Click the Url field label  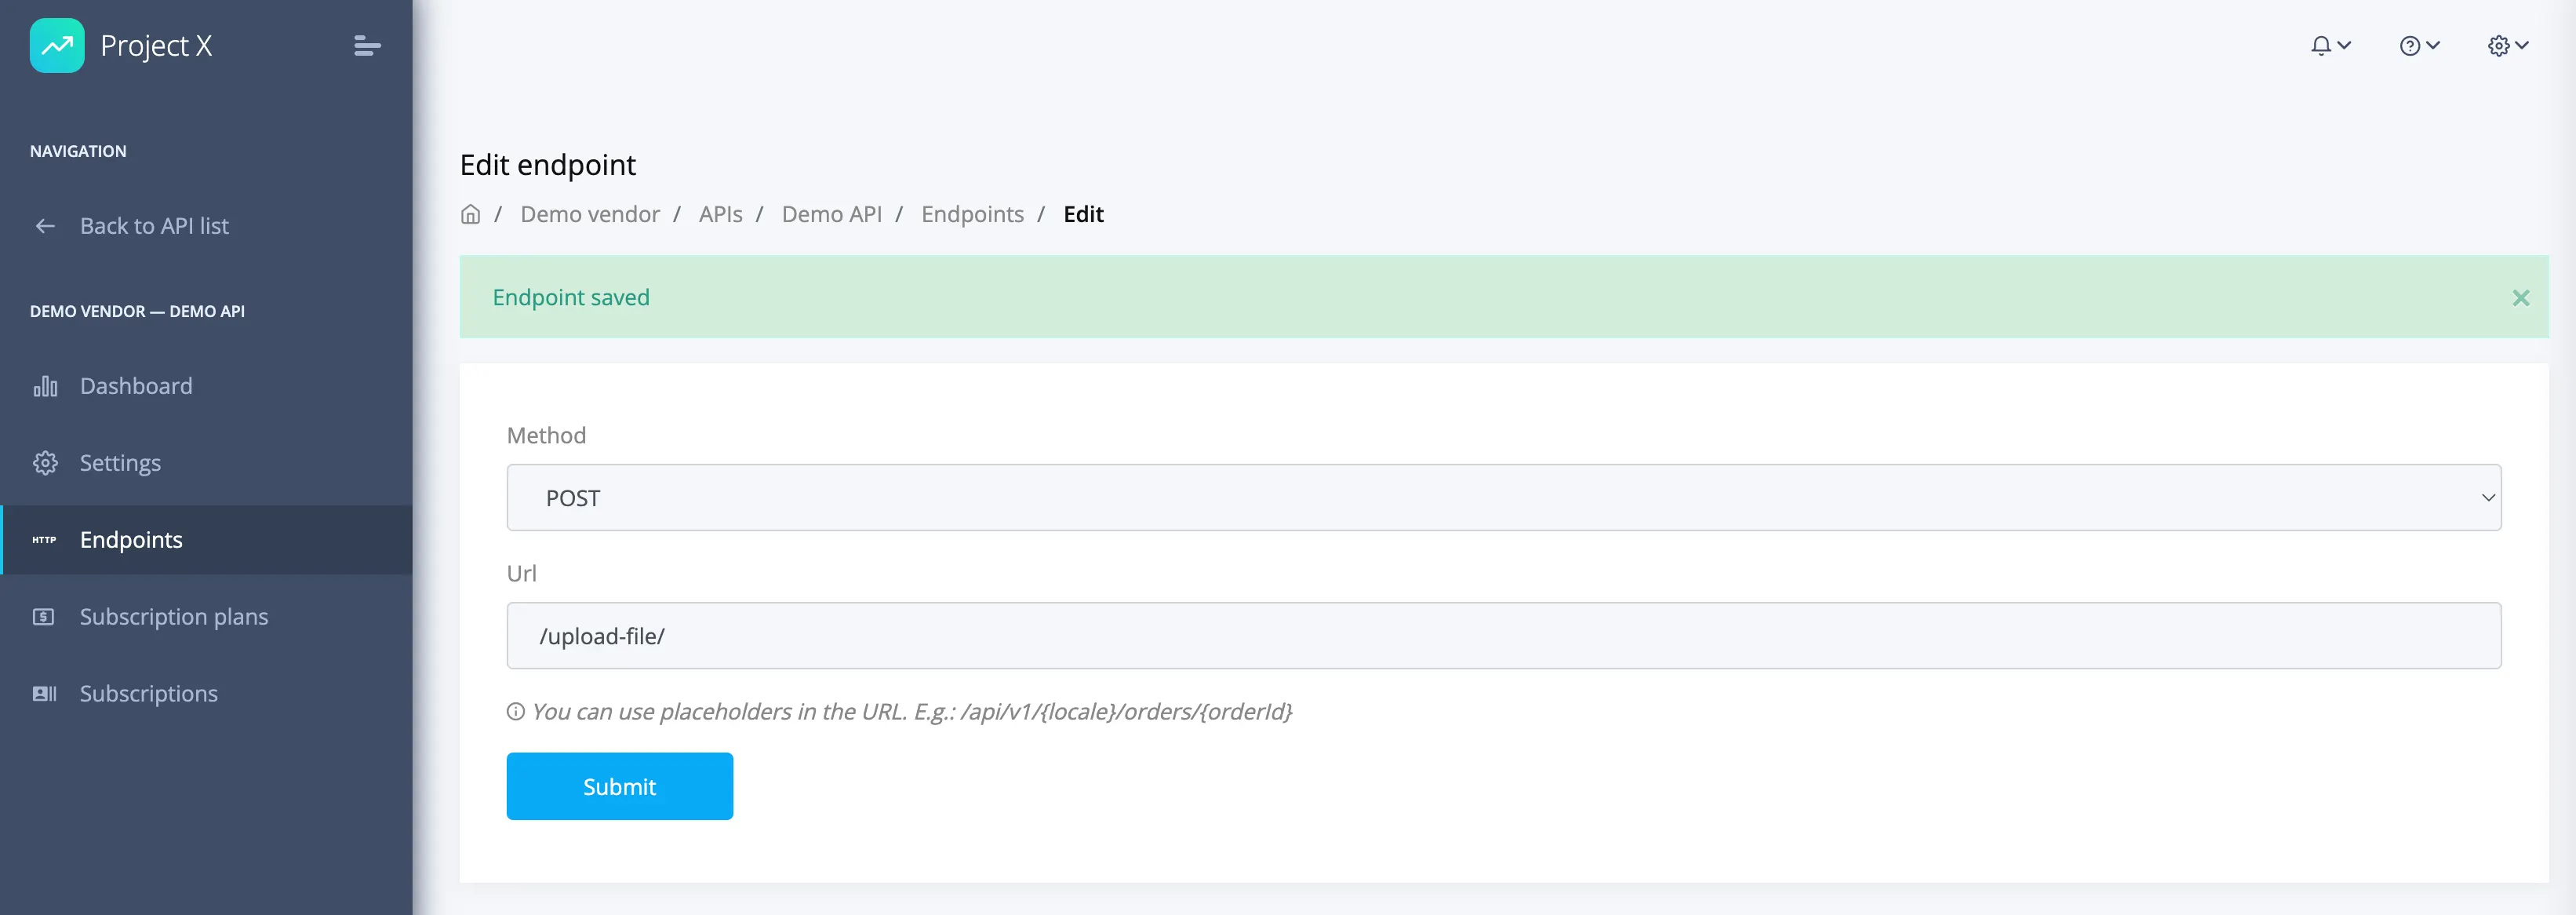point(521,574)
